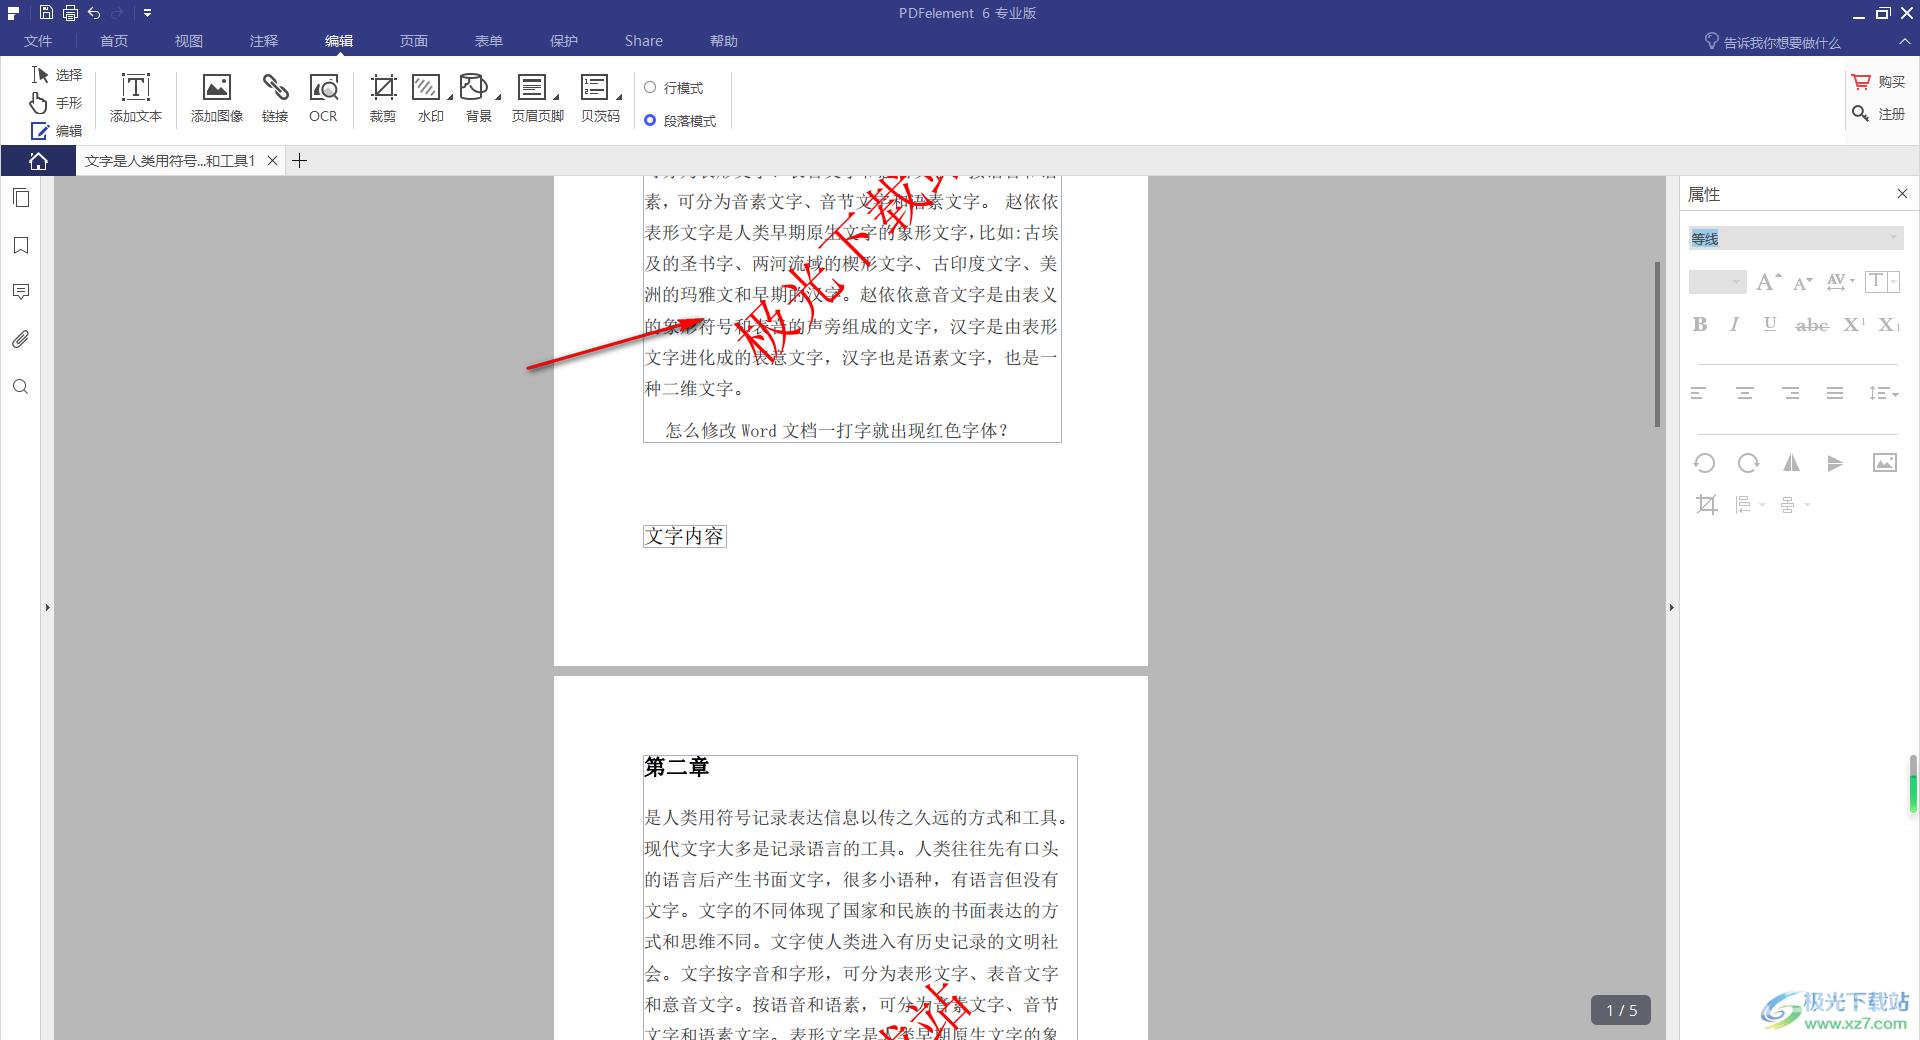Open the Background (背景) tool
This screenshot has width=1920, height=1040.
pos(479,98)
